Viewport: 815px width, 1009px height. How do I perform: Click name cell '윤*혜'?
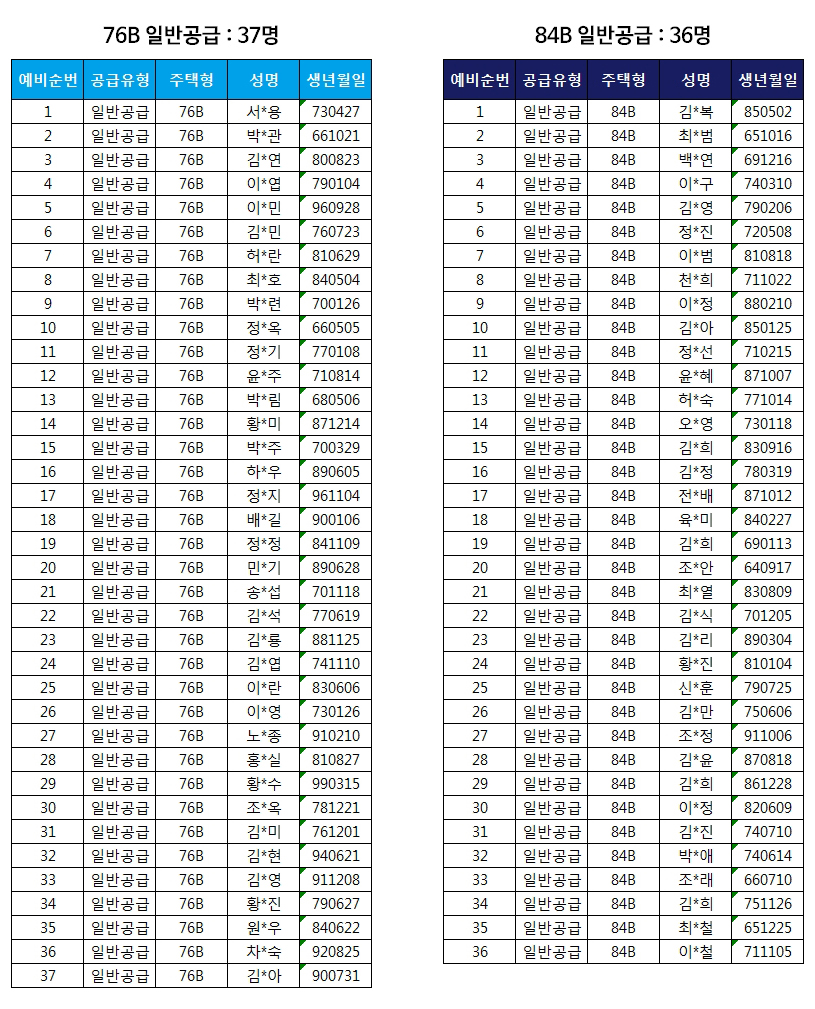point(695,376)
